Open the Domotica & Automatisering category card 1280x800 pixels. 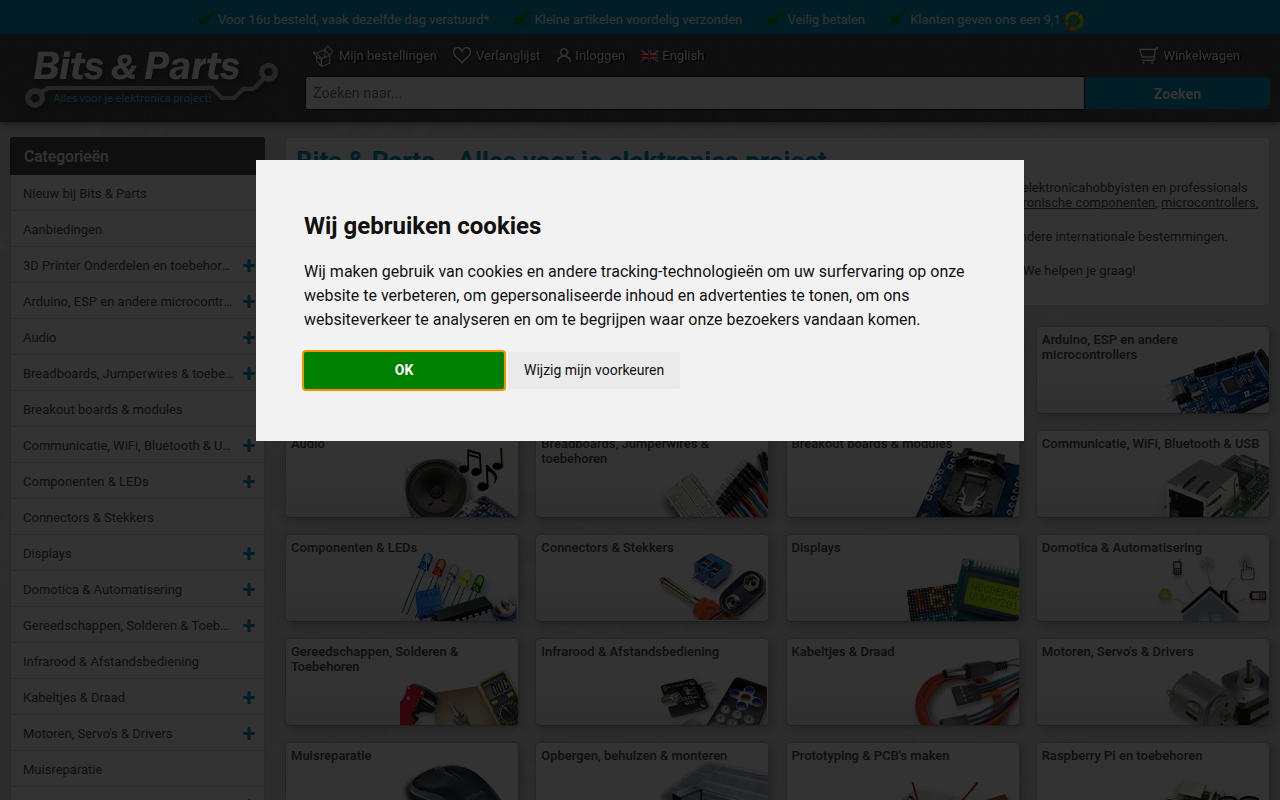point(1153,578)
